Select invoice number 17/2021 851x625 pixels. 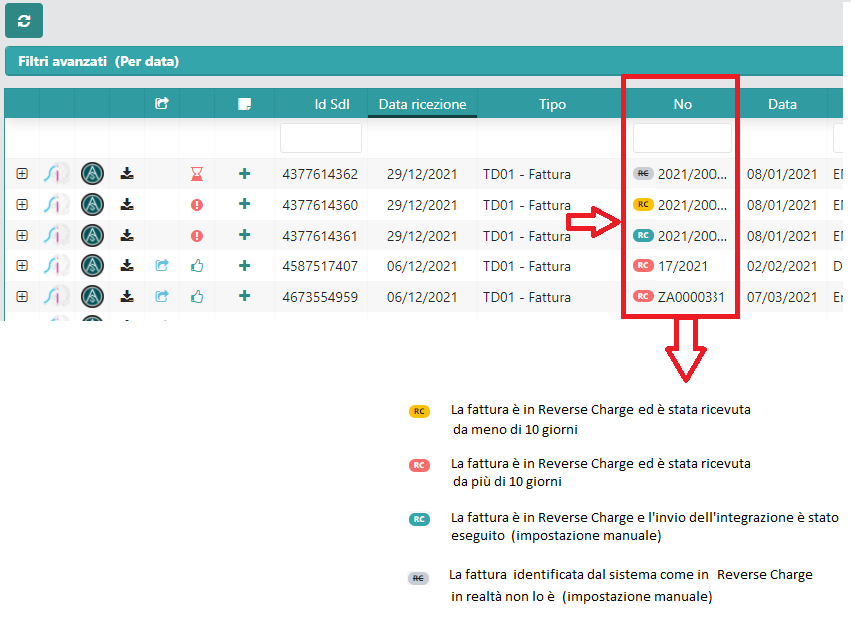[683, 266]
